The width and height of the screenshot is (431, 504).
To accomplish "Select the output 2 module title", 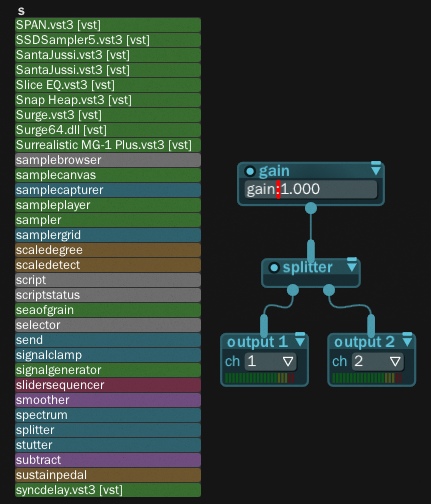I will click(x=364, y=342).
